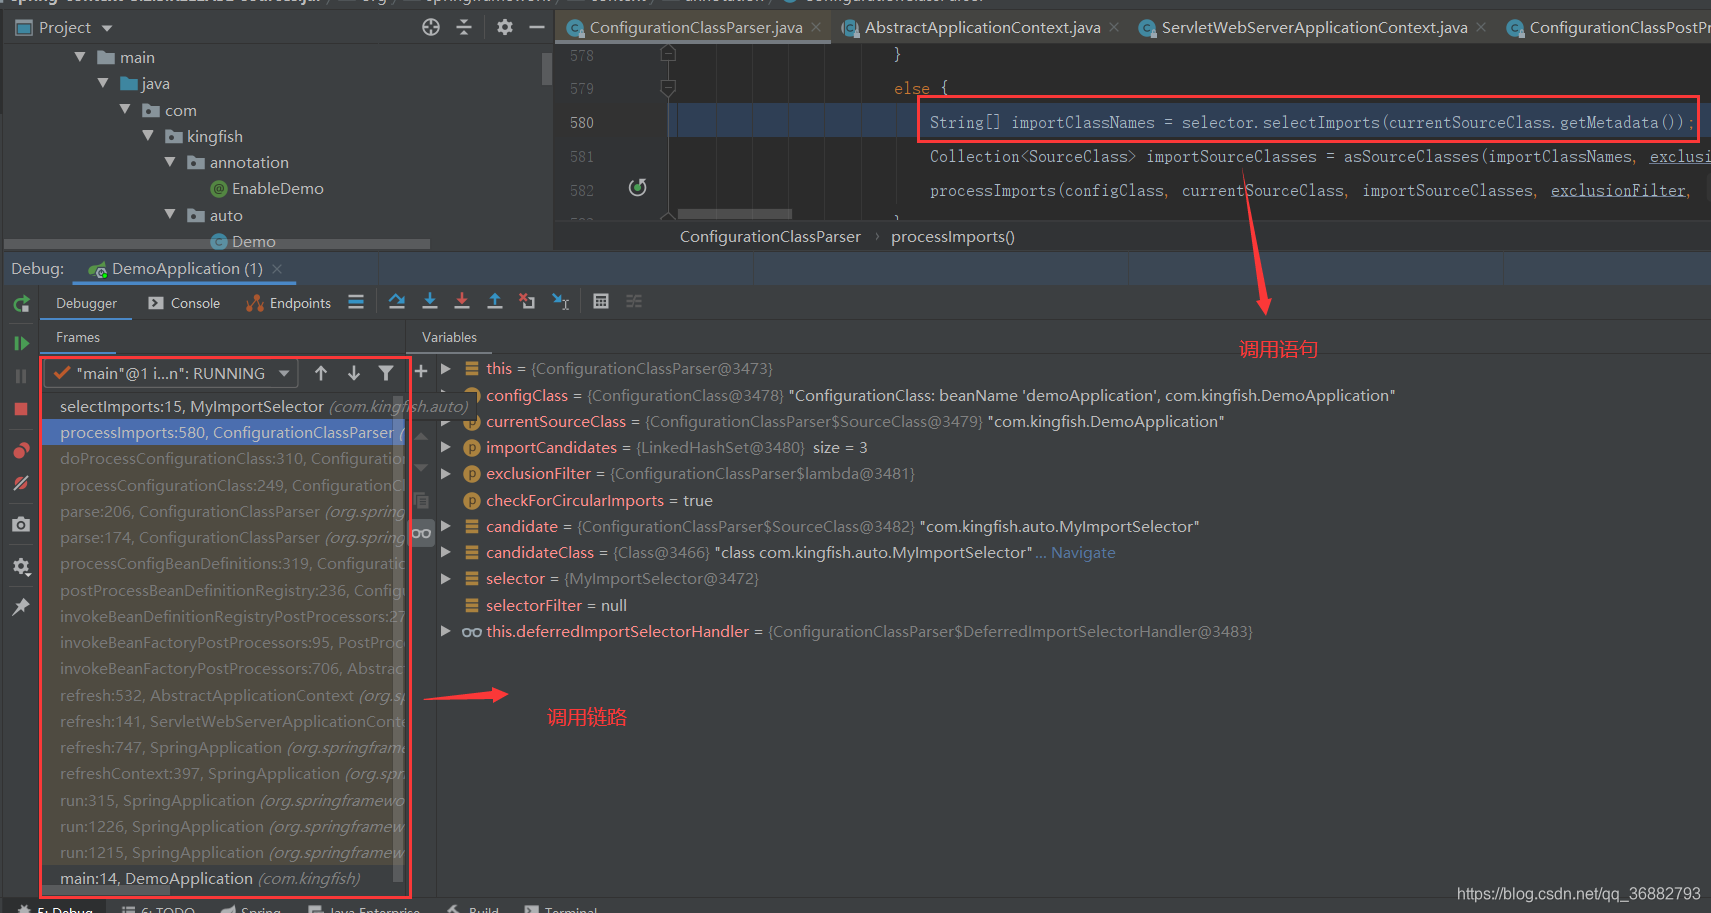Take a thread dump with the camera icon
This screenshot has width=1711, height=913.
pos(21,524)
